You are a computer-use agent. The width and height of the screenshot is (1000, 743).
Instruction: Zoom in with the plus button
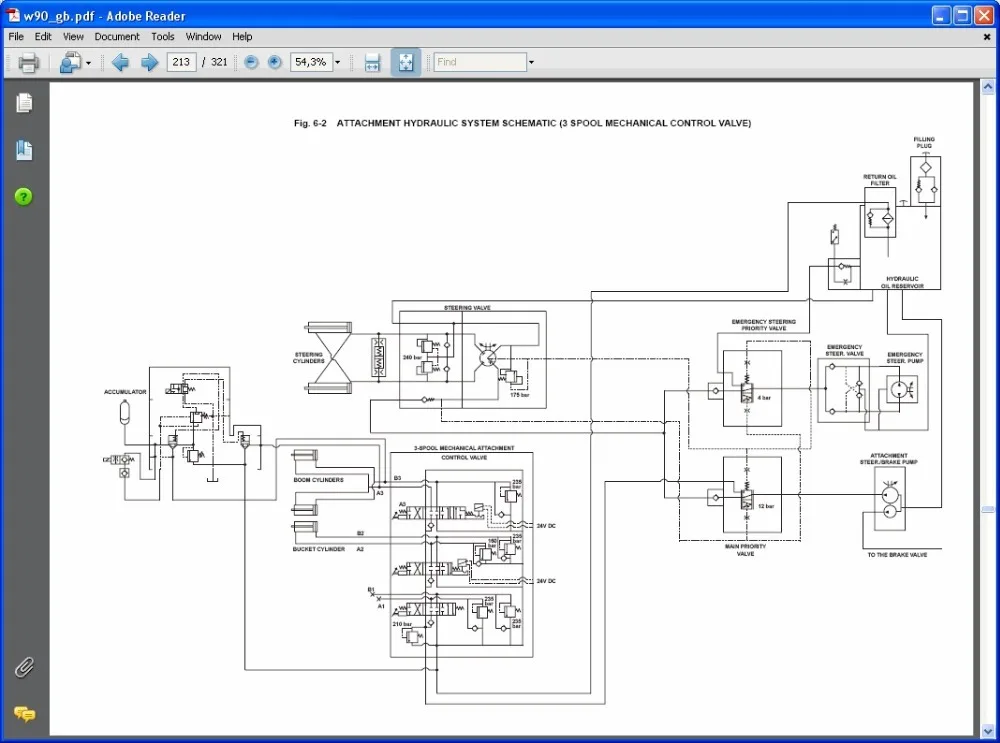tap(274, 62)
